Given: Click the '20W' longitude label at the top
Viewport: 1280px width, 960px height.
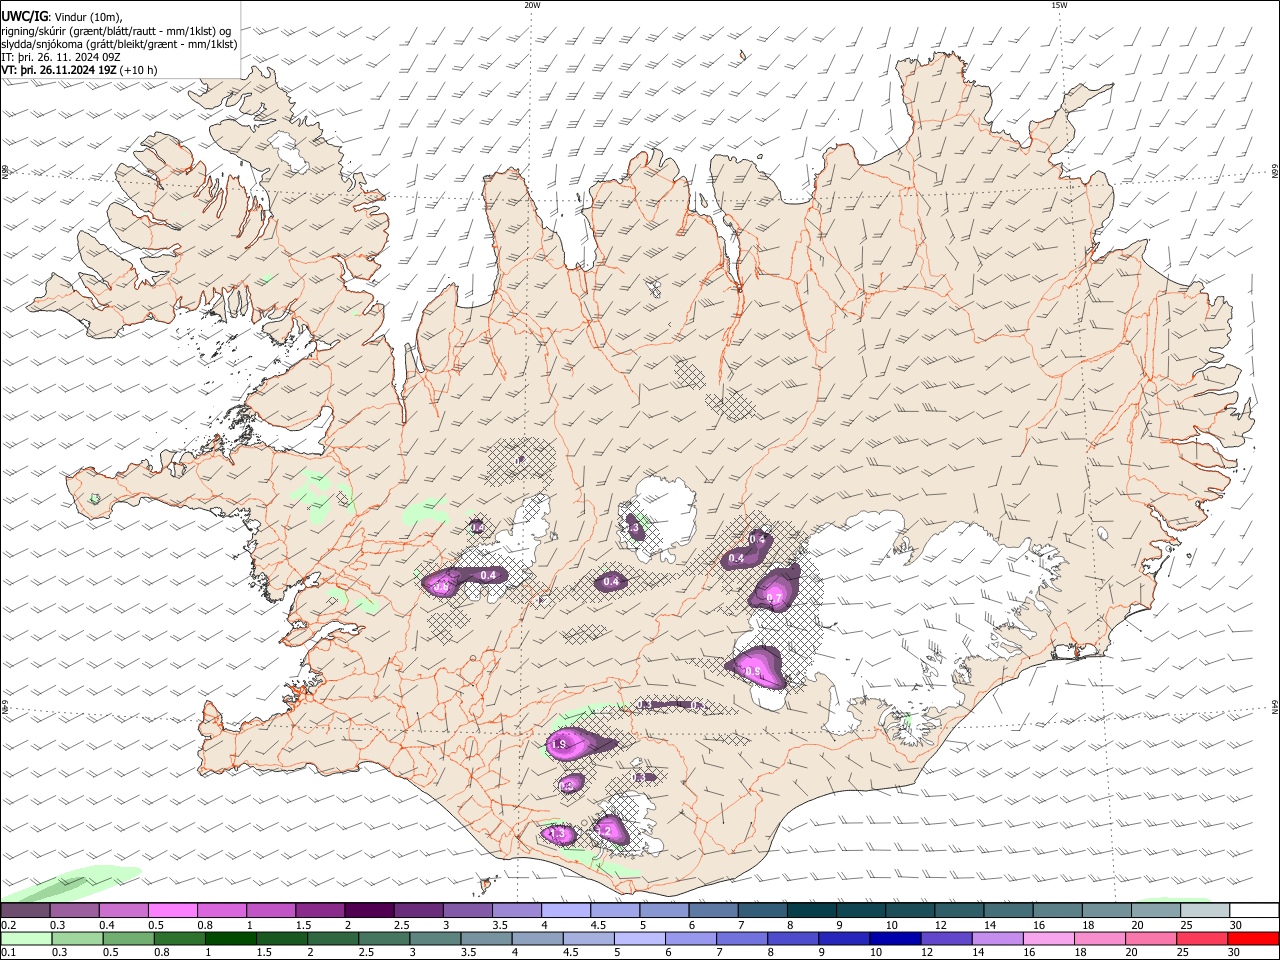Looking at the screenshot, I should [x=532, y=5].
